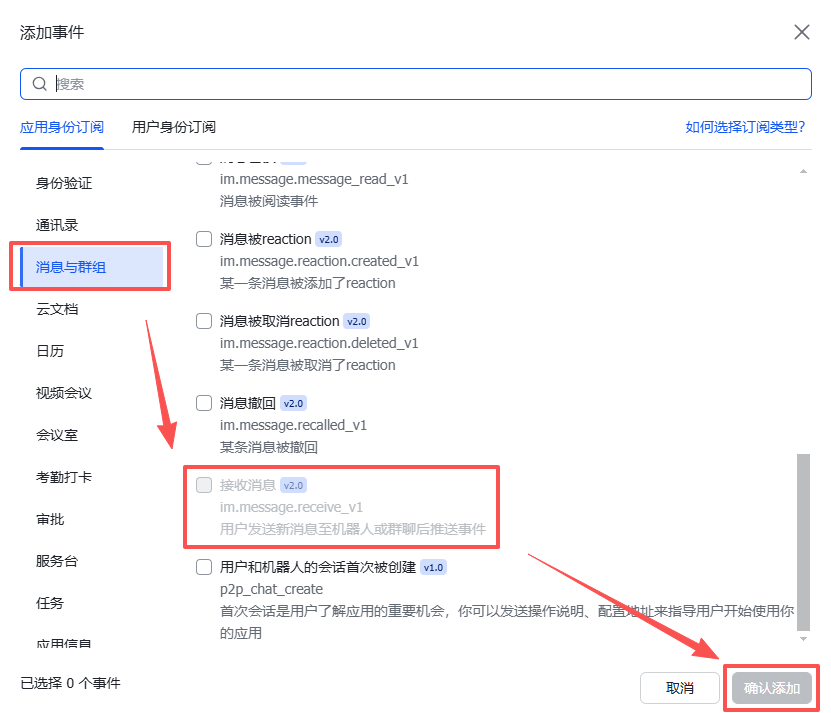Open 日历 event category
Viewport: 831px width, 713px height.
[x=50, y=351]
